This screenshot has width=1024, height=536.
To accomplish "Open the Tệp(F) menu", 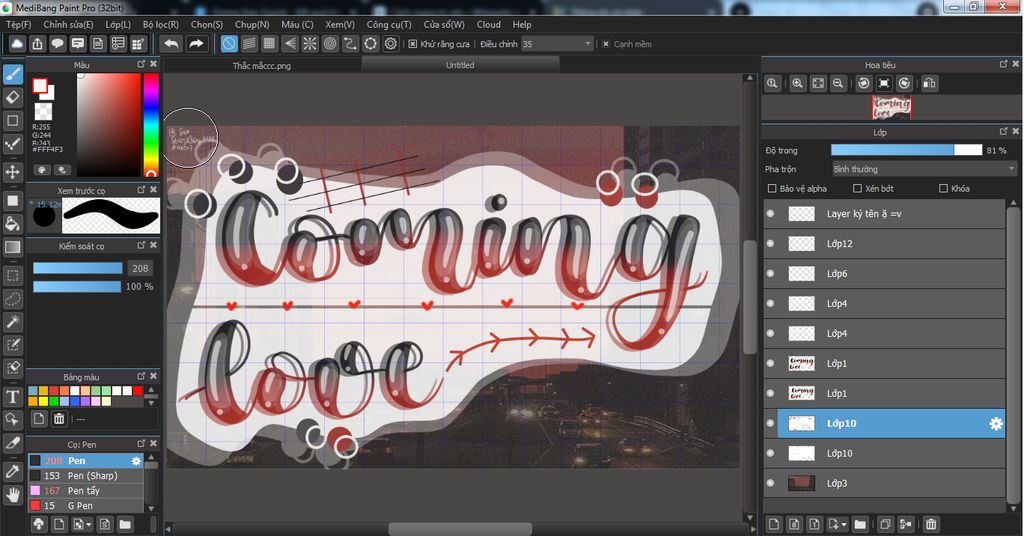I will 18,24.
